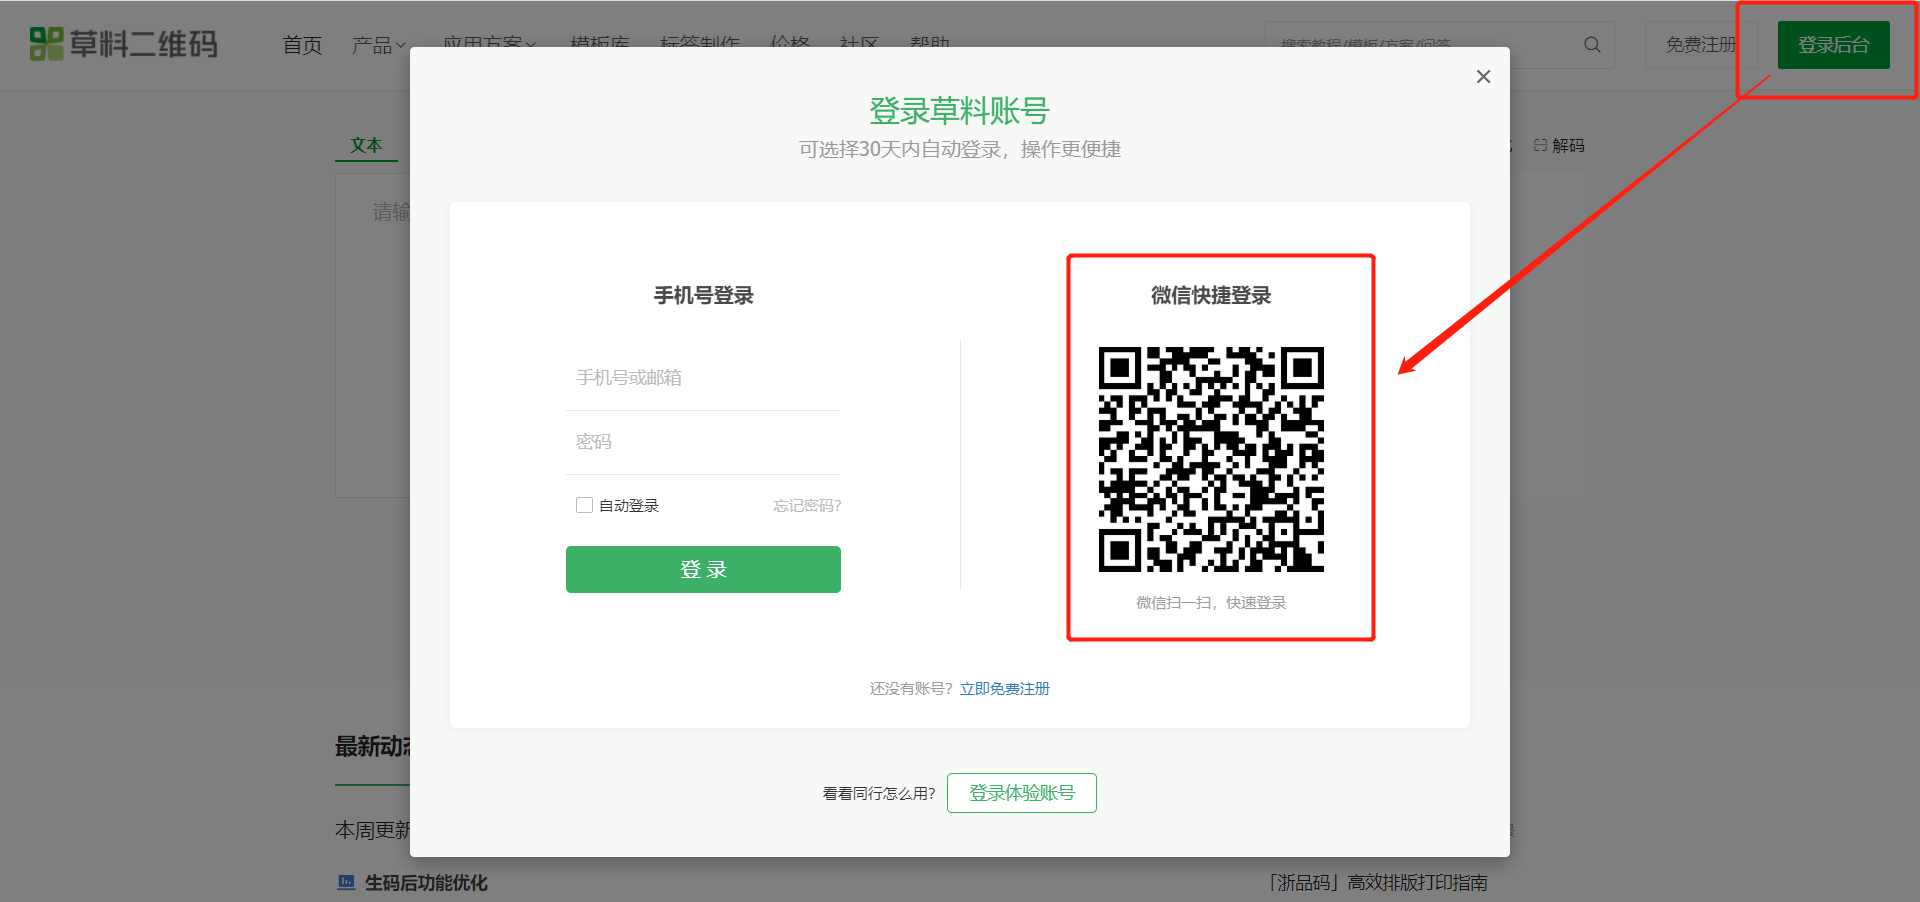Click the search magnifier icon
The height and width of the screenshot is (902, 1920).
click(1592, 45)
